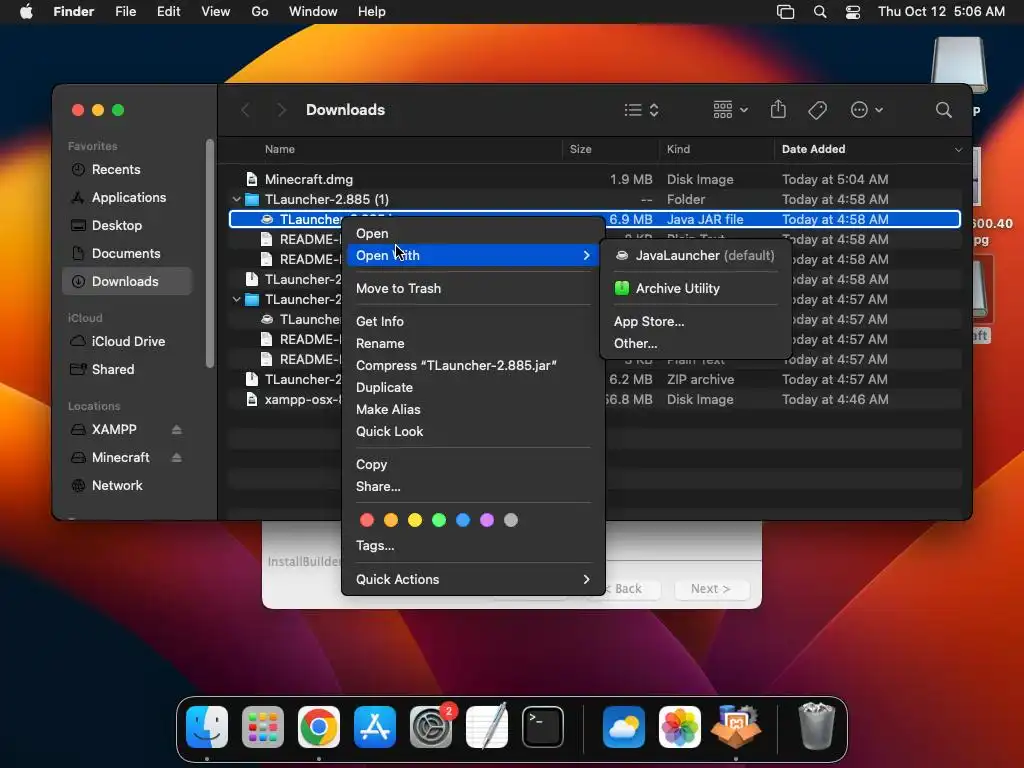Sort by the Date Added column header
The width and height of the screenshot is (1024, 768).
click(813, 150)
